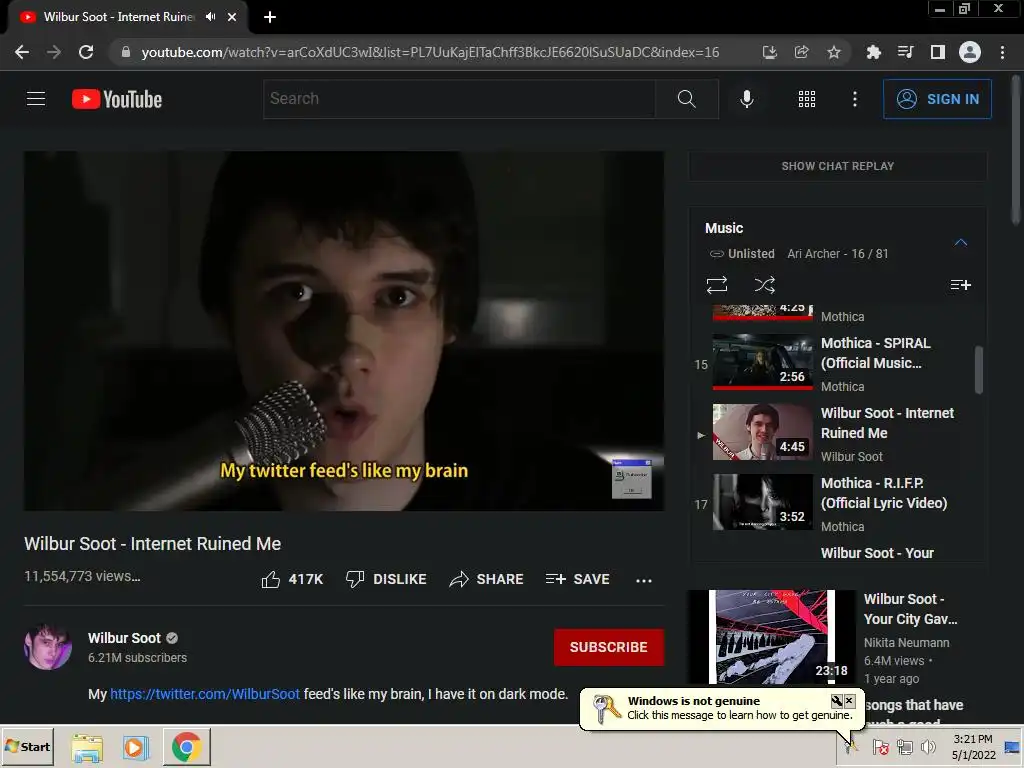Open a new browser tab
1024x768 pixels.
tap(270, 17)
